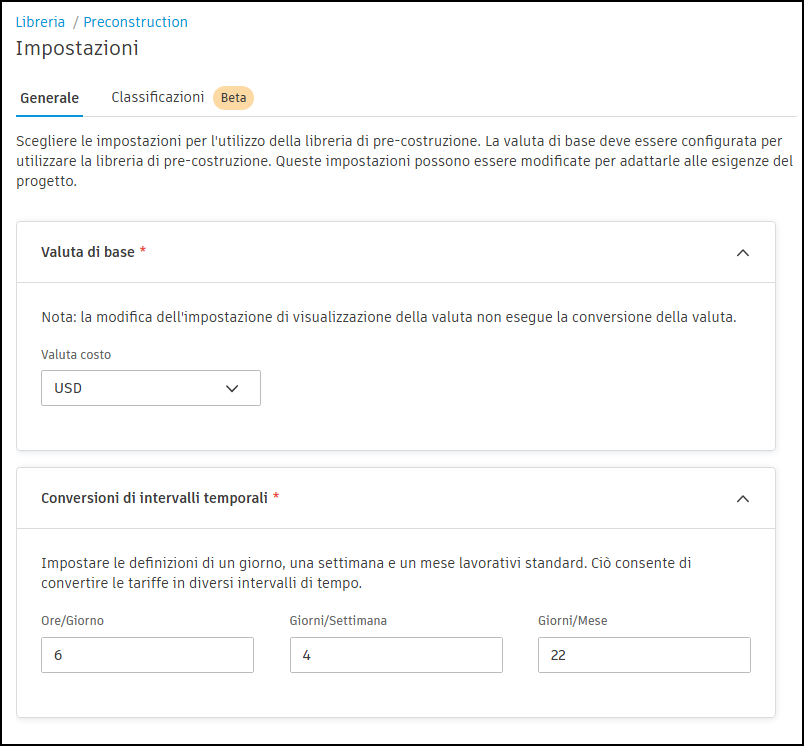Click the Valuta di base header title

pyautogui.click(x=88, y=252)
